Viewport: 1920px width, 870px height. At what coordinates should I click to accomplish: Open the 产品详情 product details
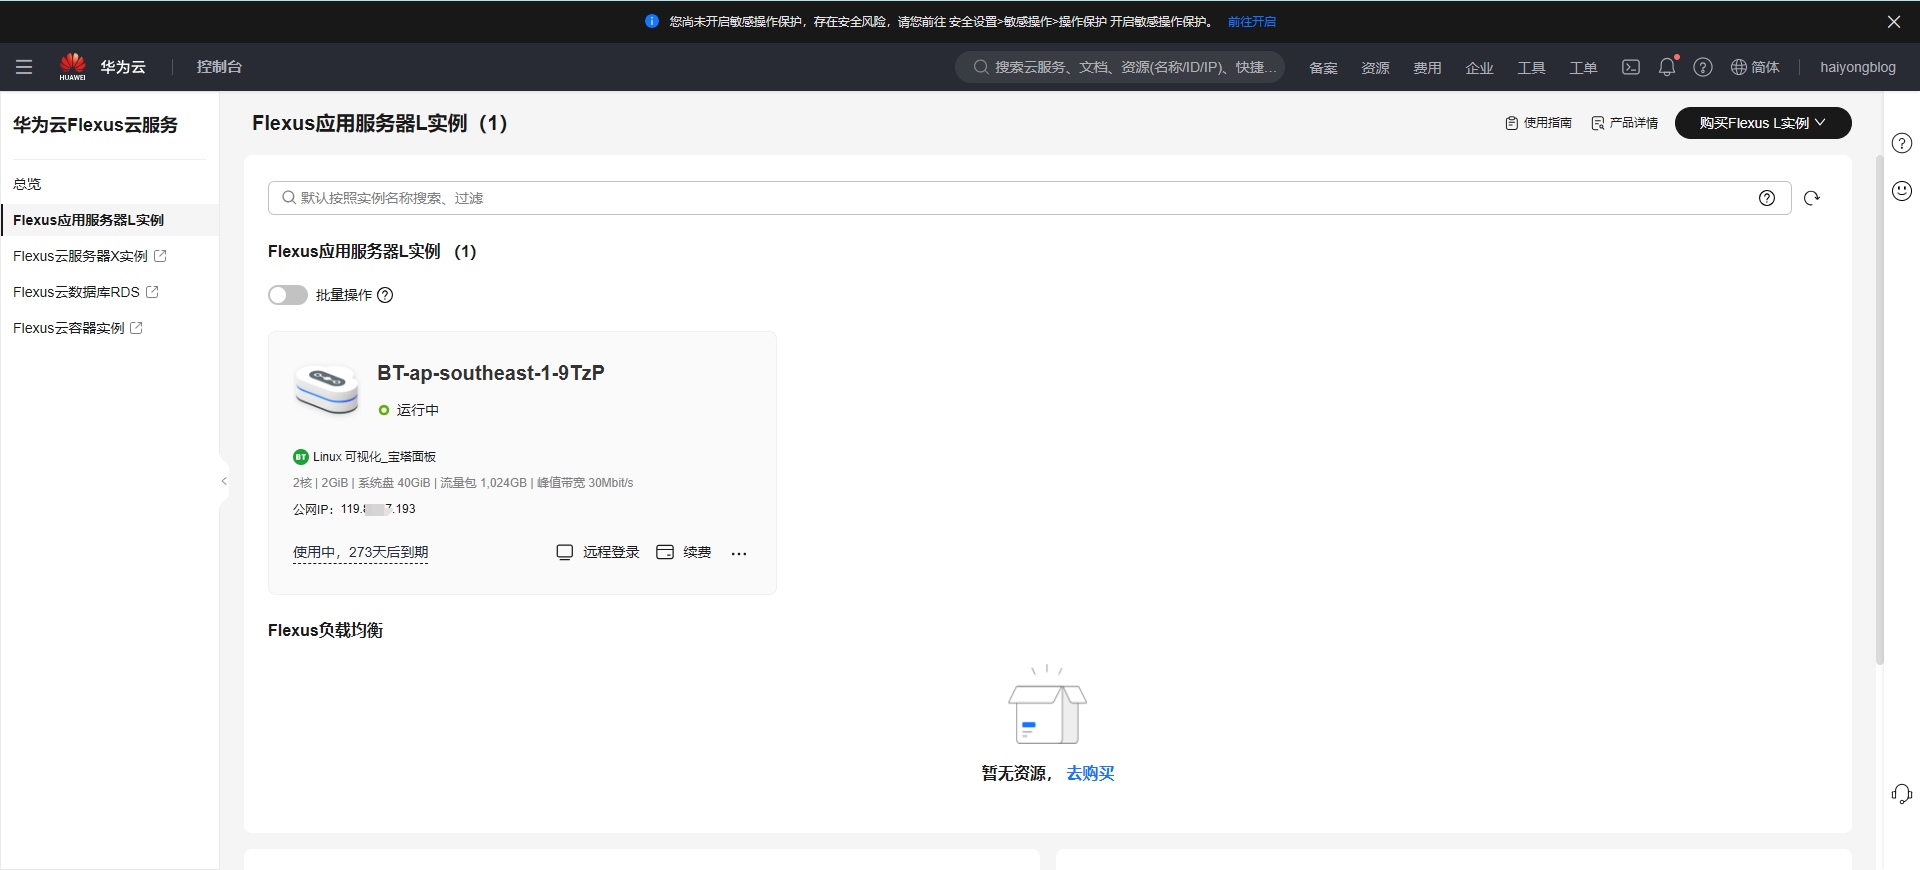1624,123
